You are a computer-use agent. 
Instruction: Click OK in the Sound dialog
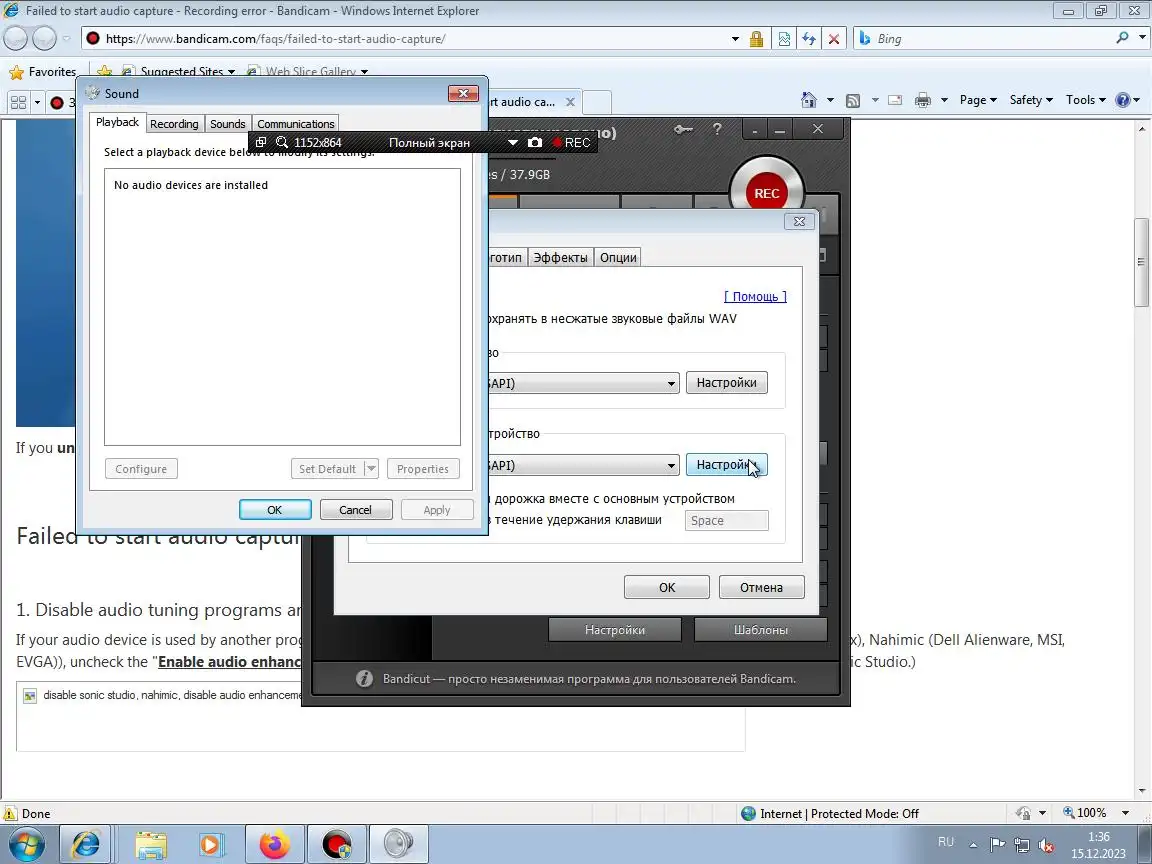[275, 510]
